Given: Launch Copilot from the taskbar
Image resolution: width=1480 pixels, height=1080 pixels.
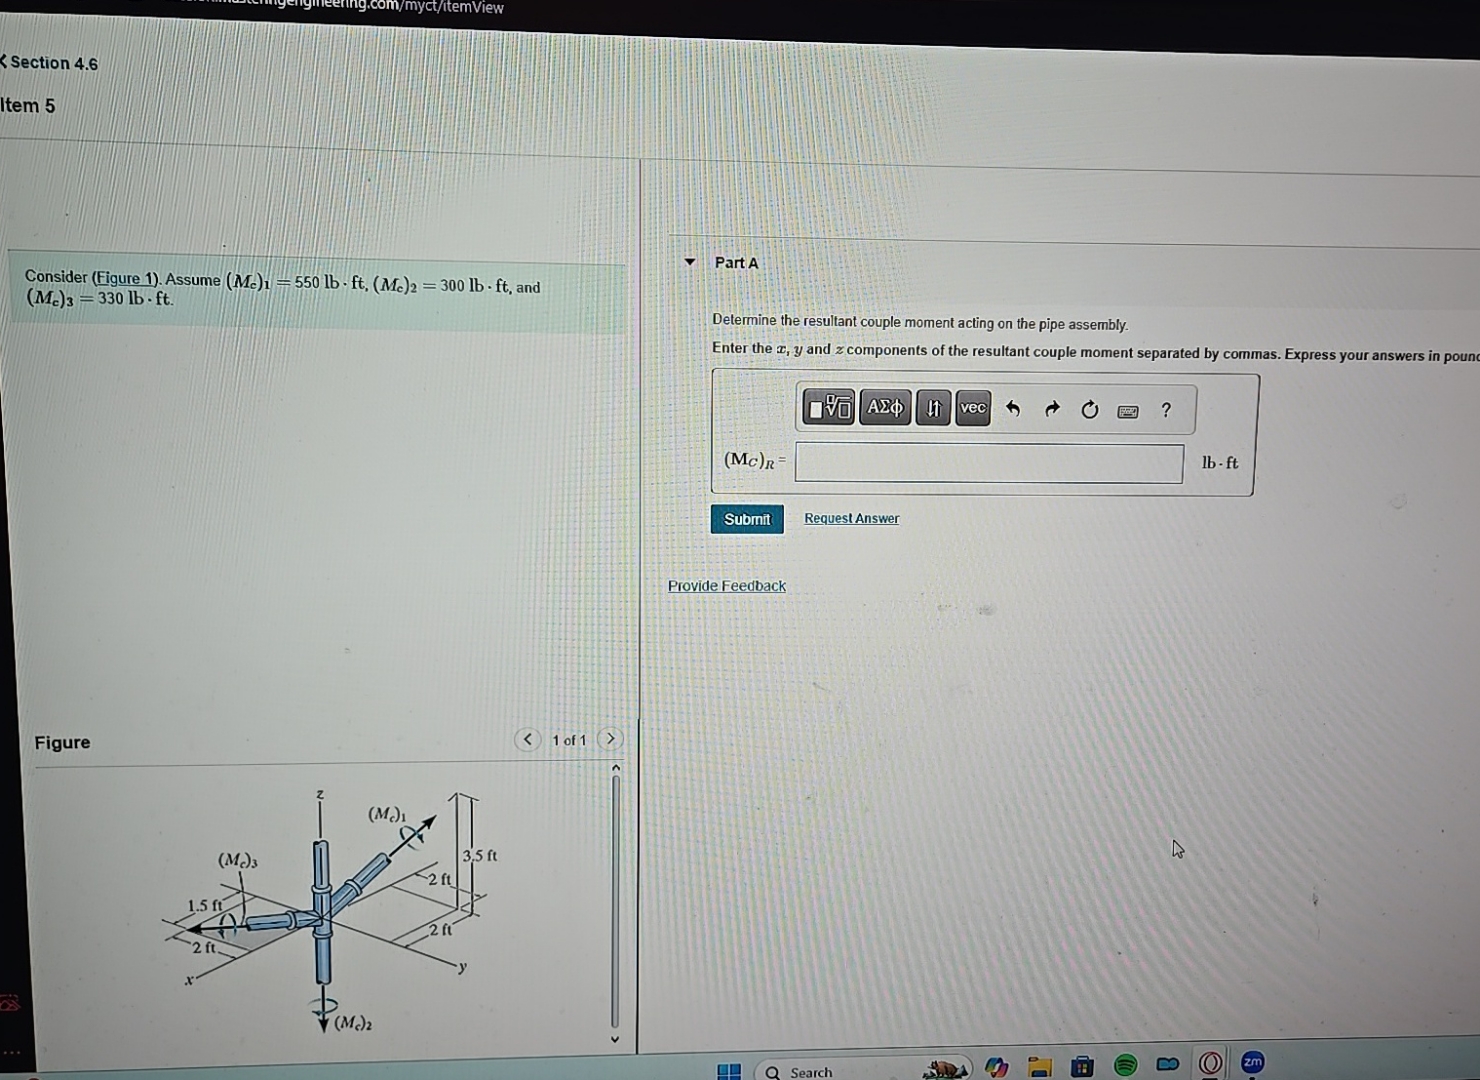Looking at the screenshot, I should (996, 1066).
